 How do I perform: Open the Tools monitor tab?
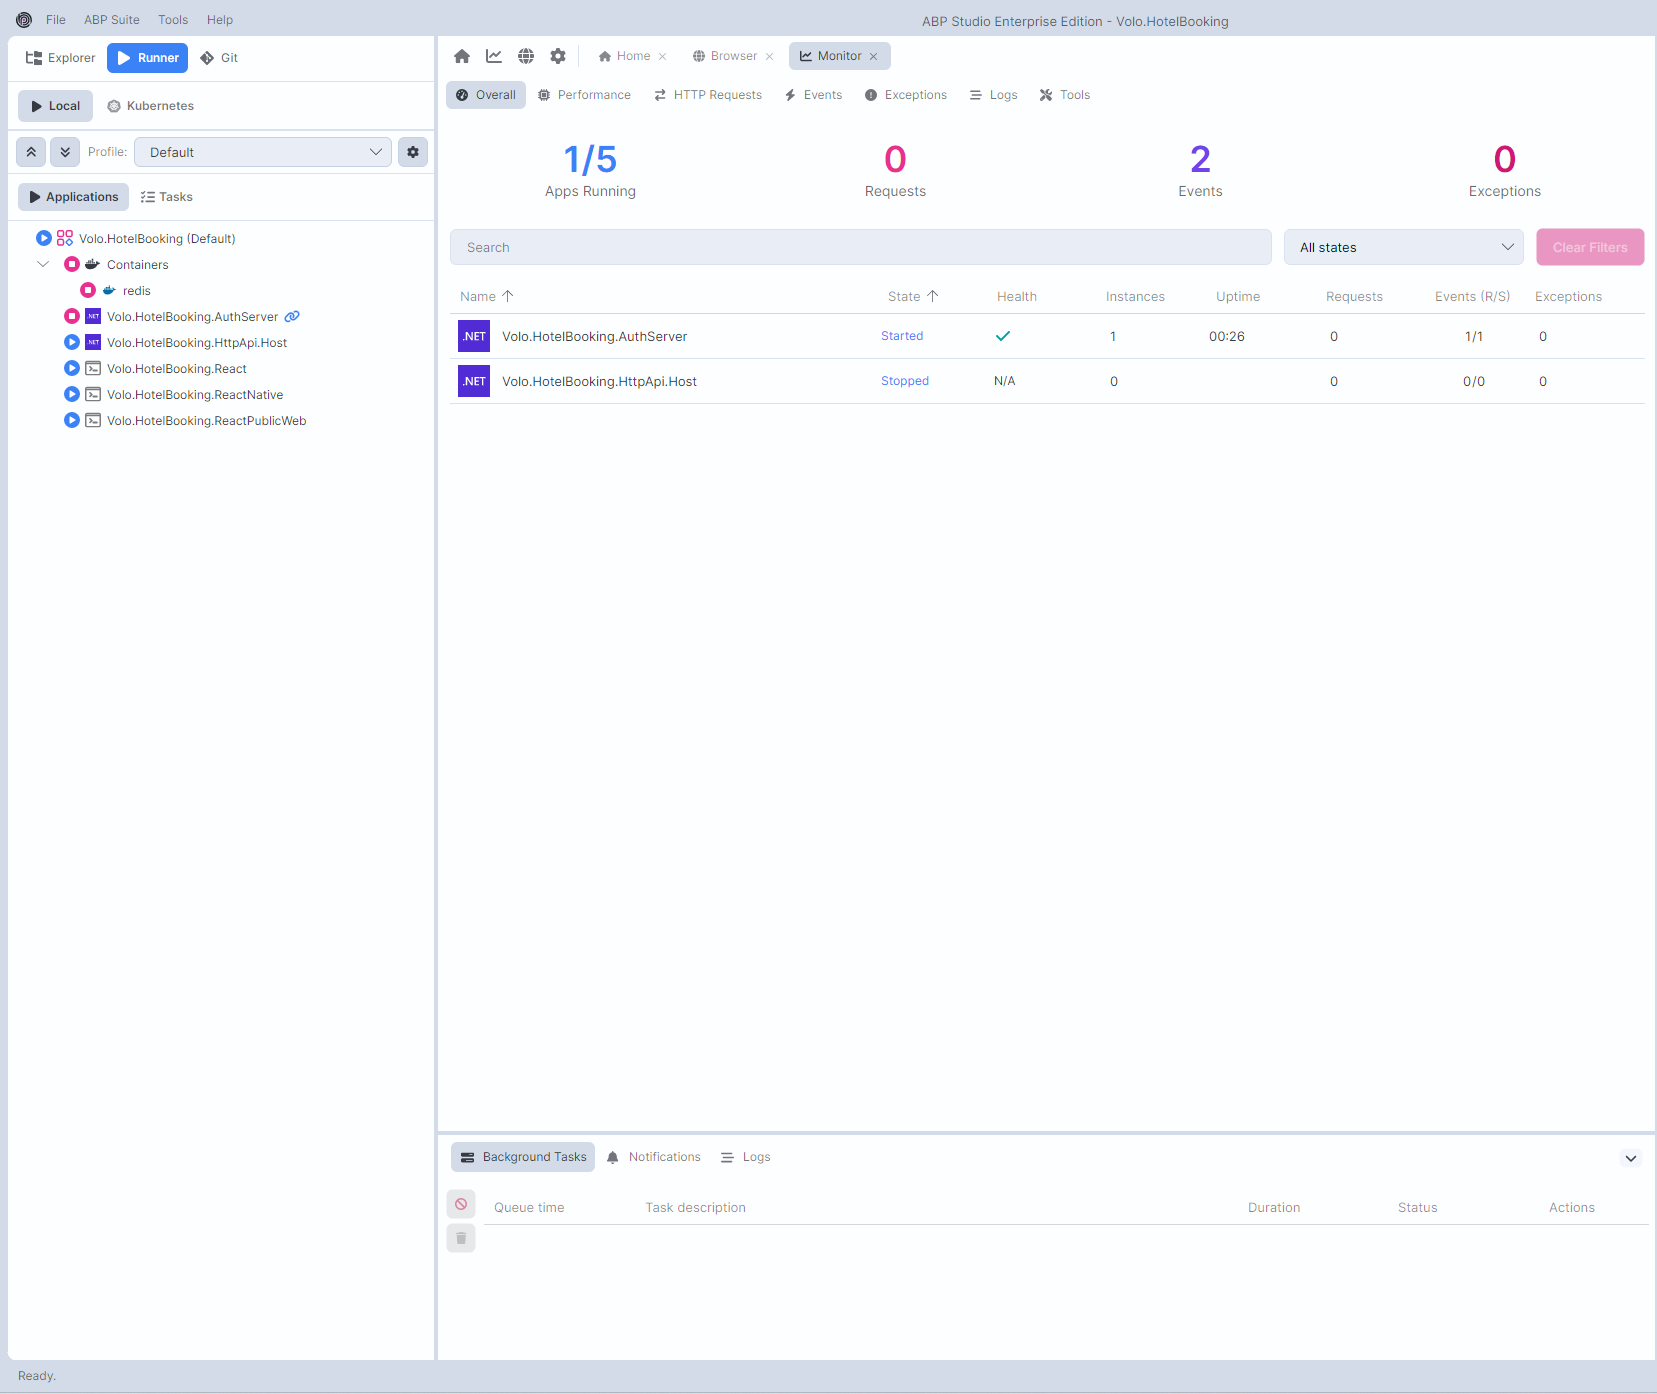1065,95
